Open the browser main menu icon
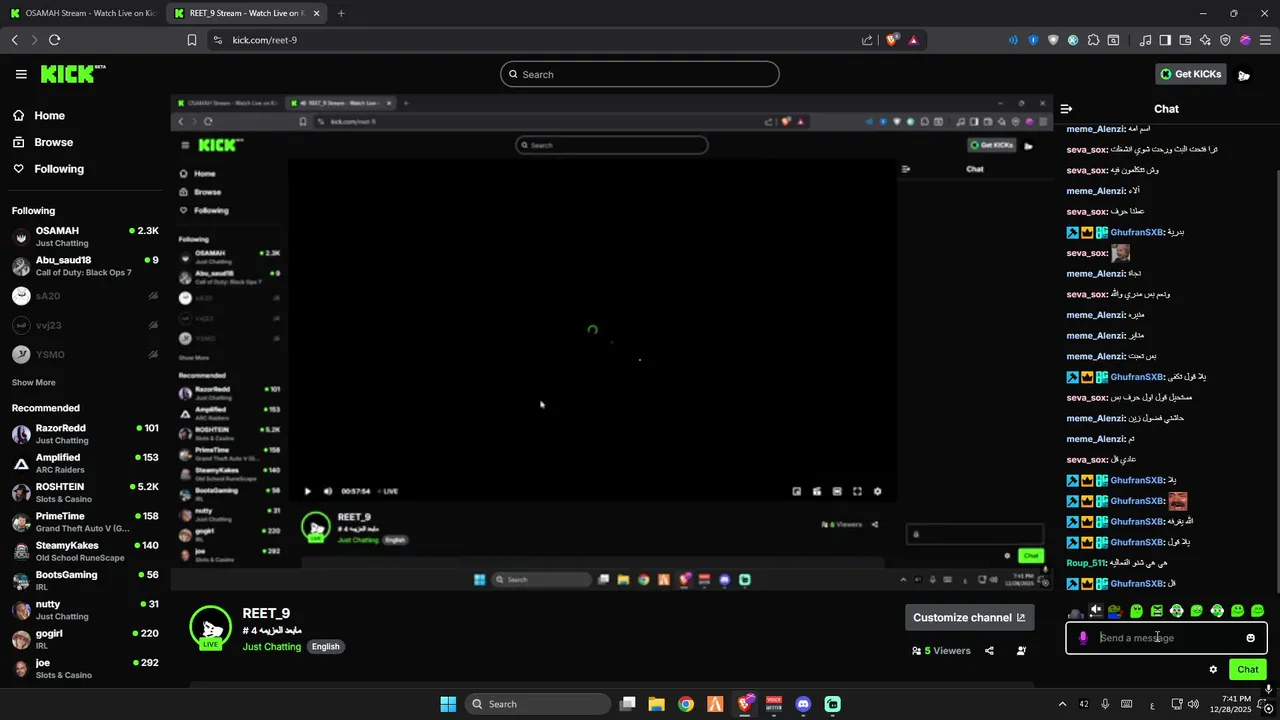Viewport: 1280px width, 720px height. click(x=1265, y=40)
